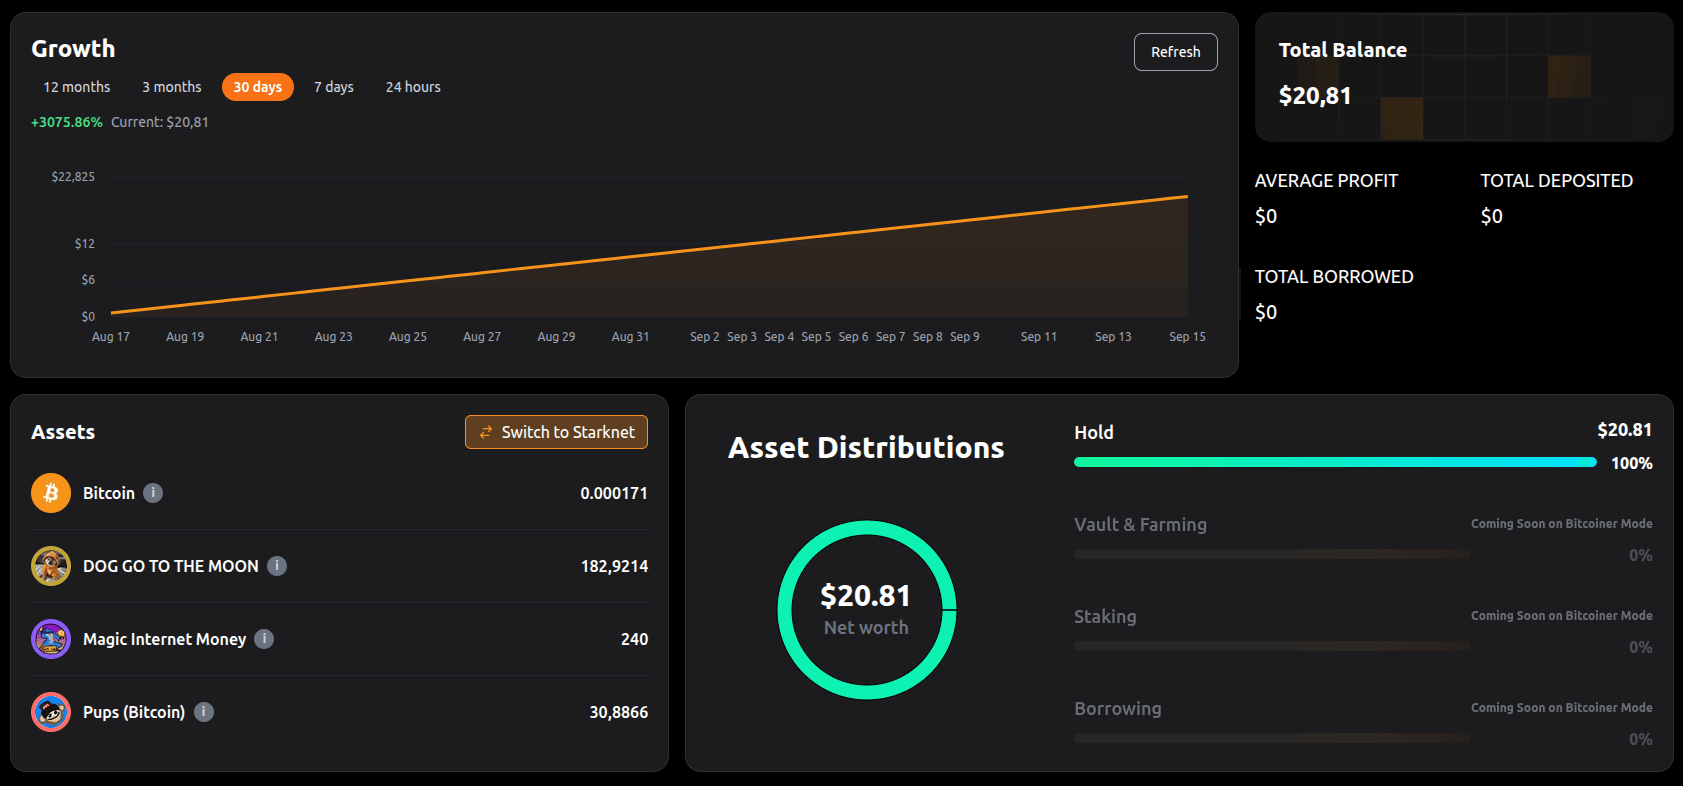Select the 30 days range
1683x786 pixels.
click(258, 87)
